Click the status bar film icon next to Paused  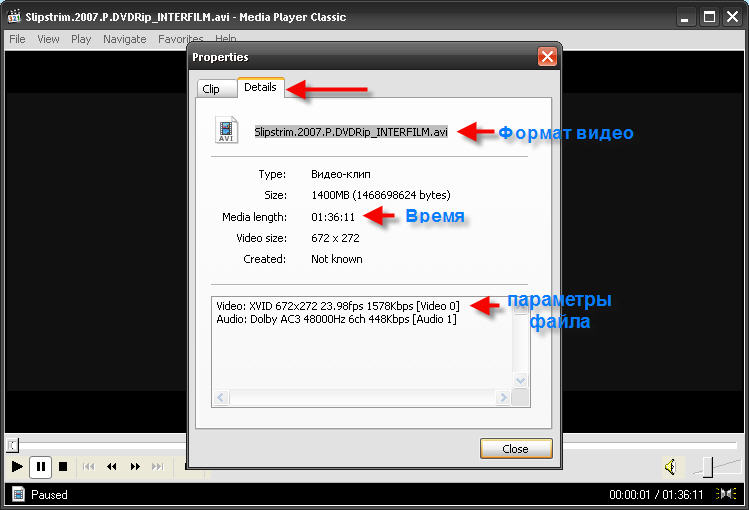click(18, 494)
